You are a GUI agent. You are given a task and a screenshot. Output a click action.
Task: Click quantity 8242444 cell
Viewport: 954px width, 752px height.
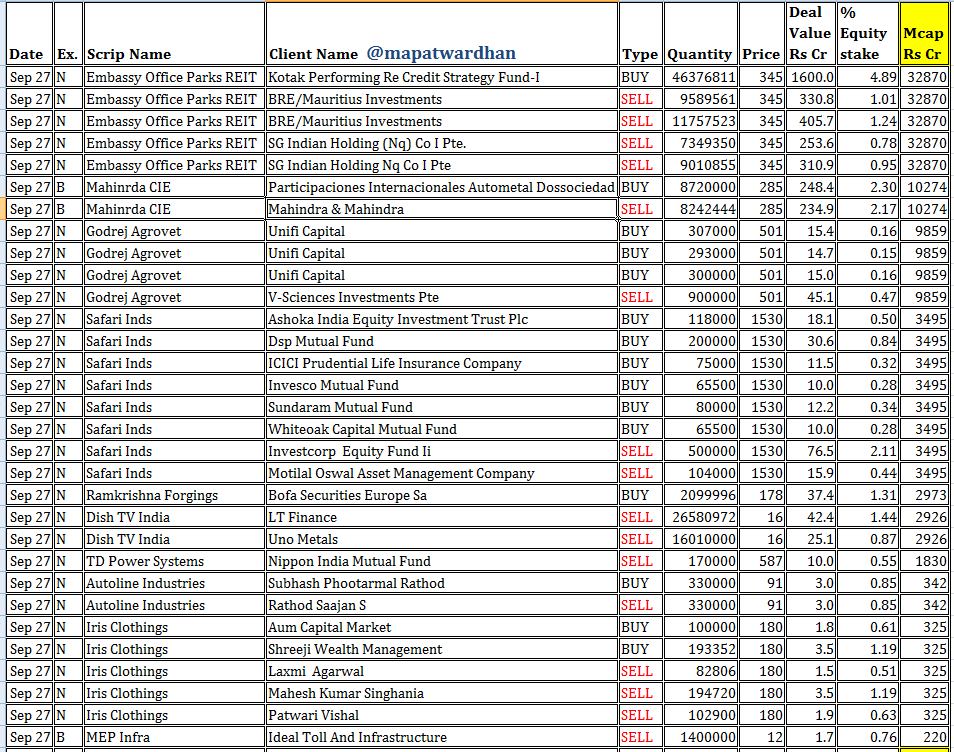pyautogui.click(x=700, y=209)
